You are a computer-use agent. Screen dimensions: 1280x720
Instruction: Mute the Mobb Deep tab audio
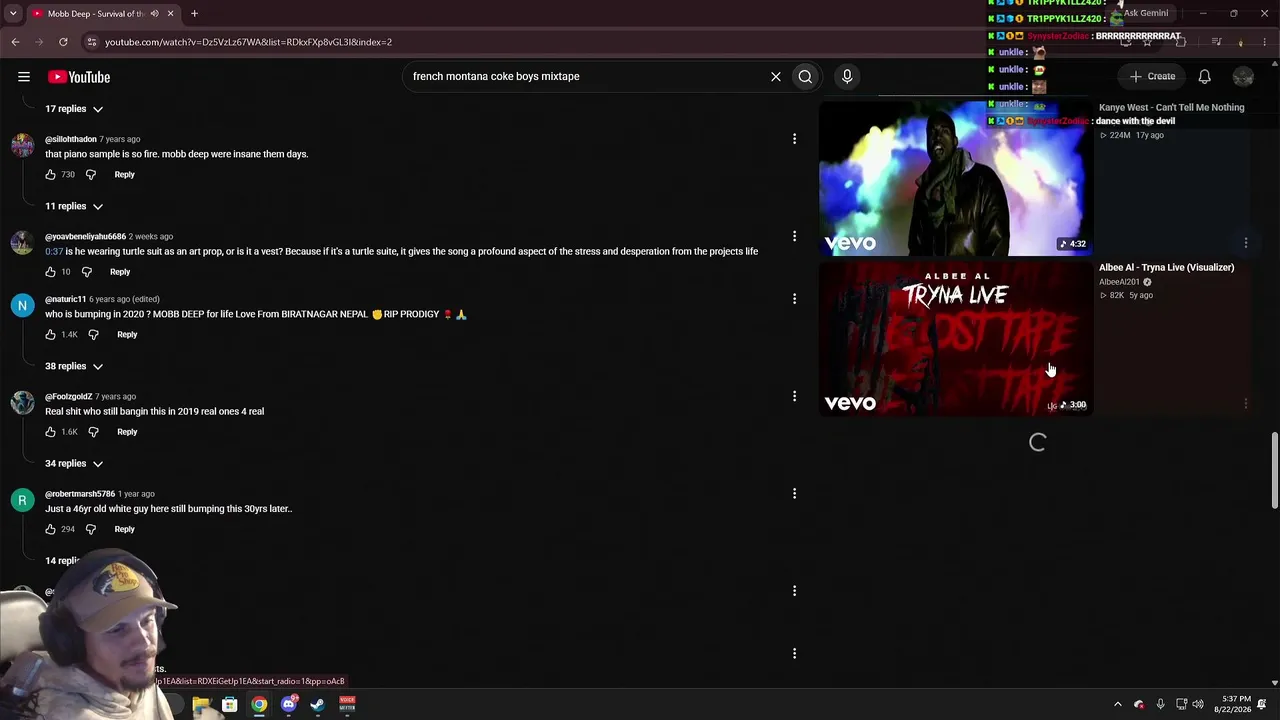pyautogui.click(x=154, y=14)
